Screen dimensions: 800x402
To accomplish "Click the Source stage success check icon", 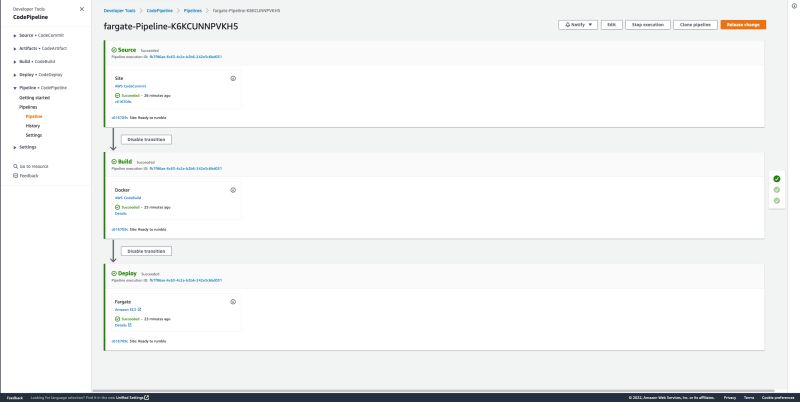I will pyautogui.click(x=114, y=50).
